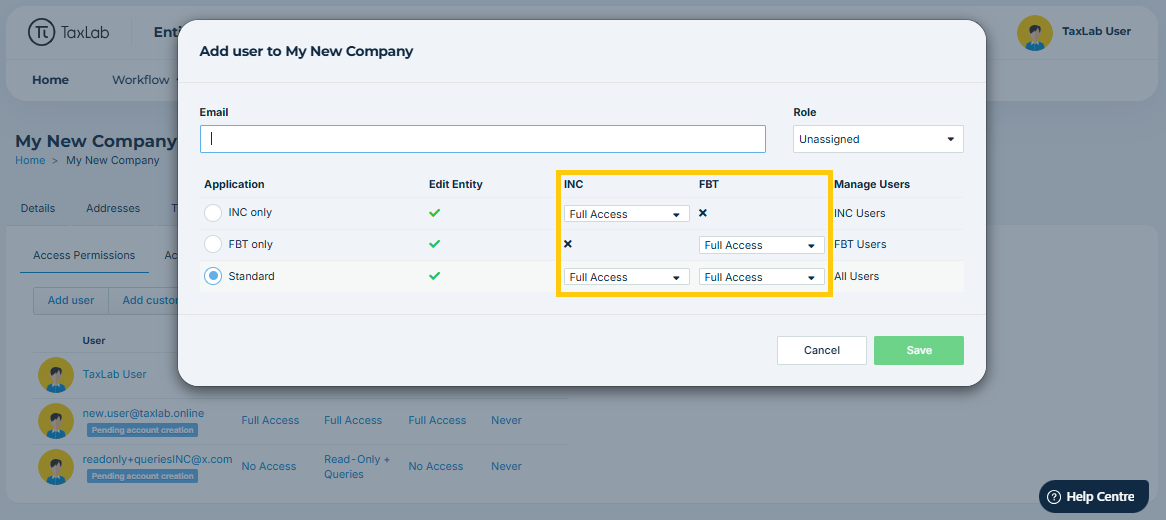Click first No Access cell for readonly+queriesINC
Screen dimensions: 1166x520
tap(268, 466)
